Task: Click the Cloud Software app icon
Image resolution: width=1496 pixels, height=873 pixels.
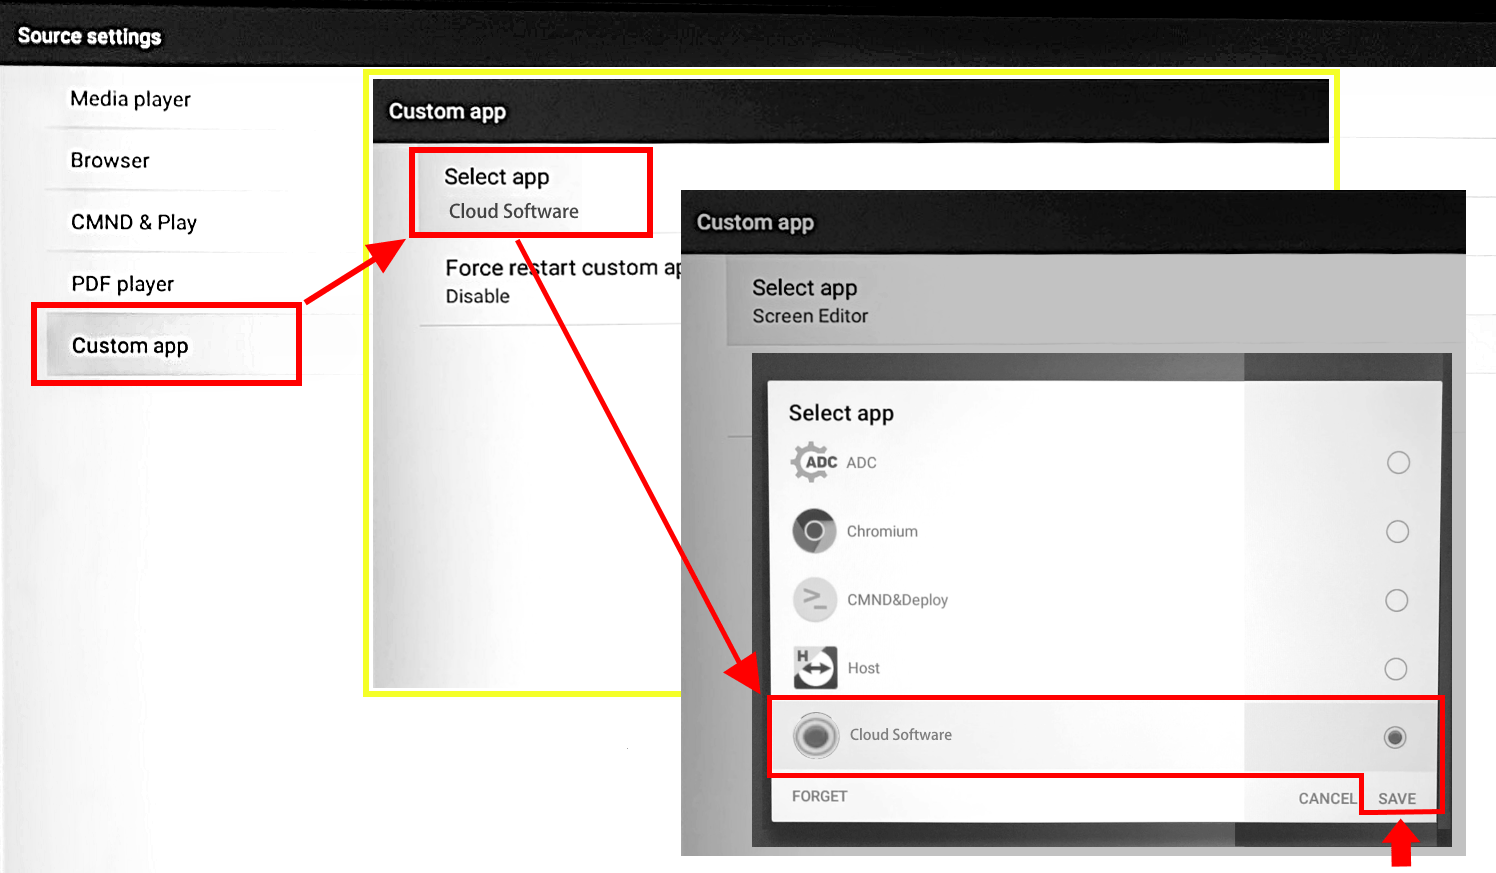Action: coord(816,736)
